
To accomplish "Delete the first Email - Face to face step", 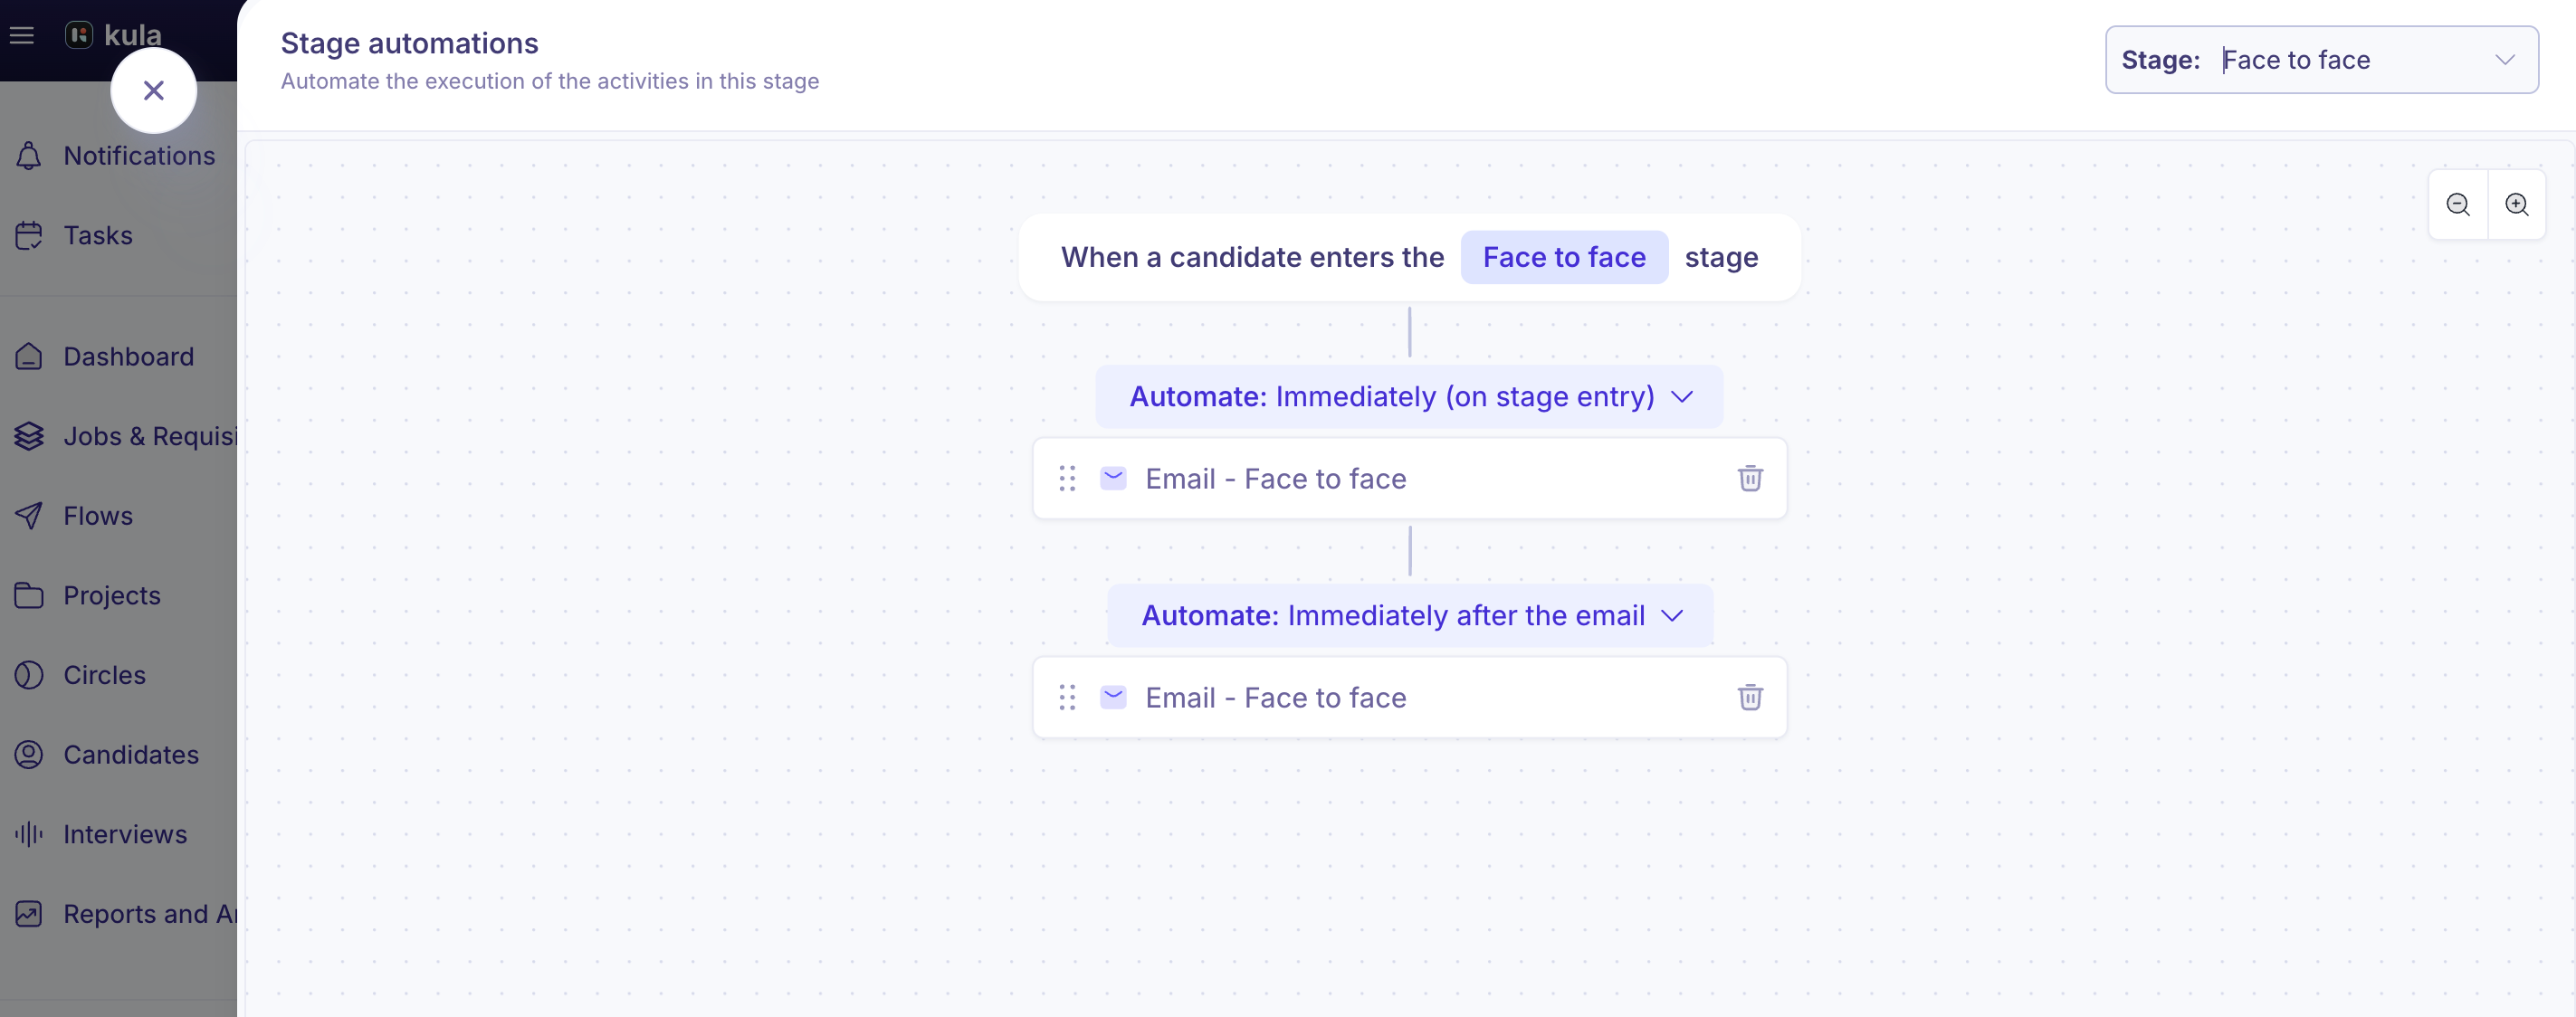I will [x=1749, y=478].
